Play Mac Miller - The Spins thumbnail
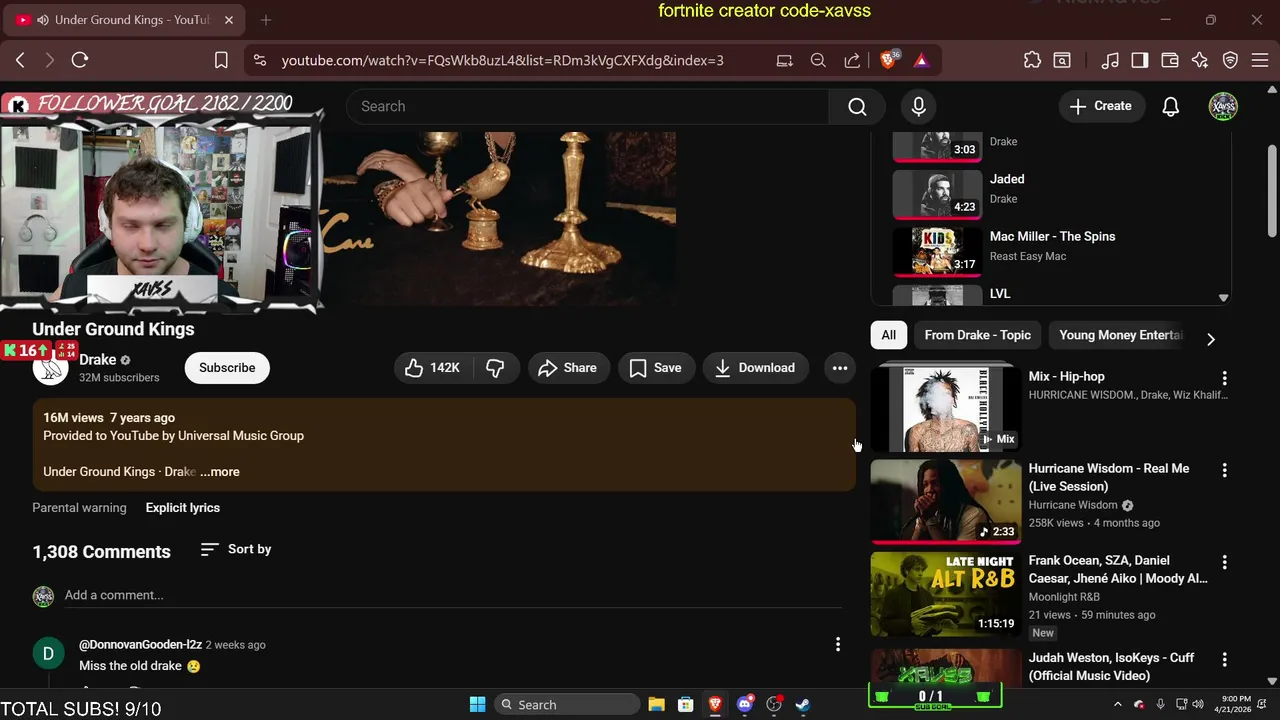Image resolution: width=1280 pixels, height=720 pixels. pyautogui.click(x=937, y=251)
